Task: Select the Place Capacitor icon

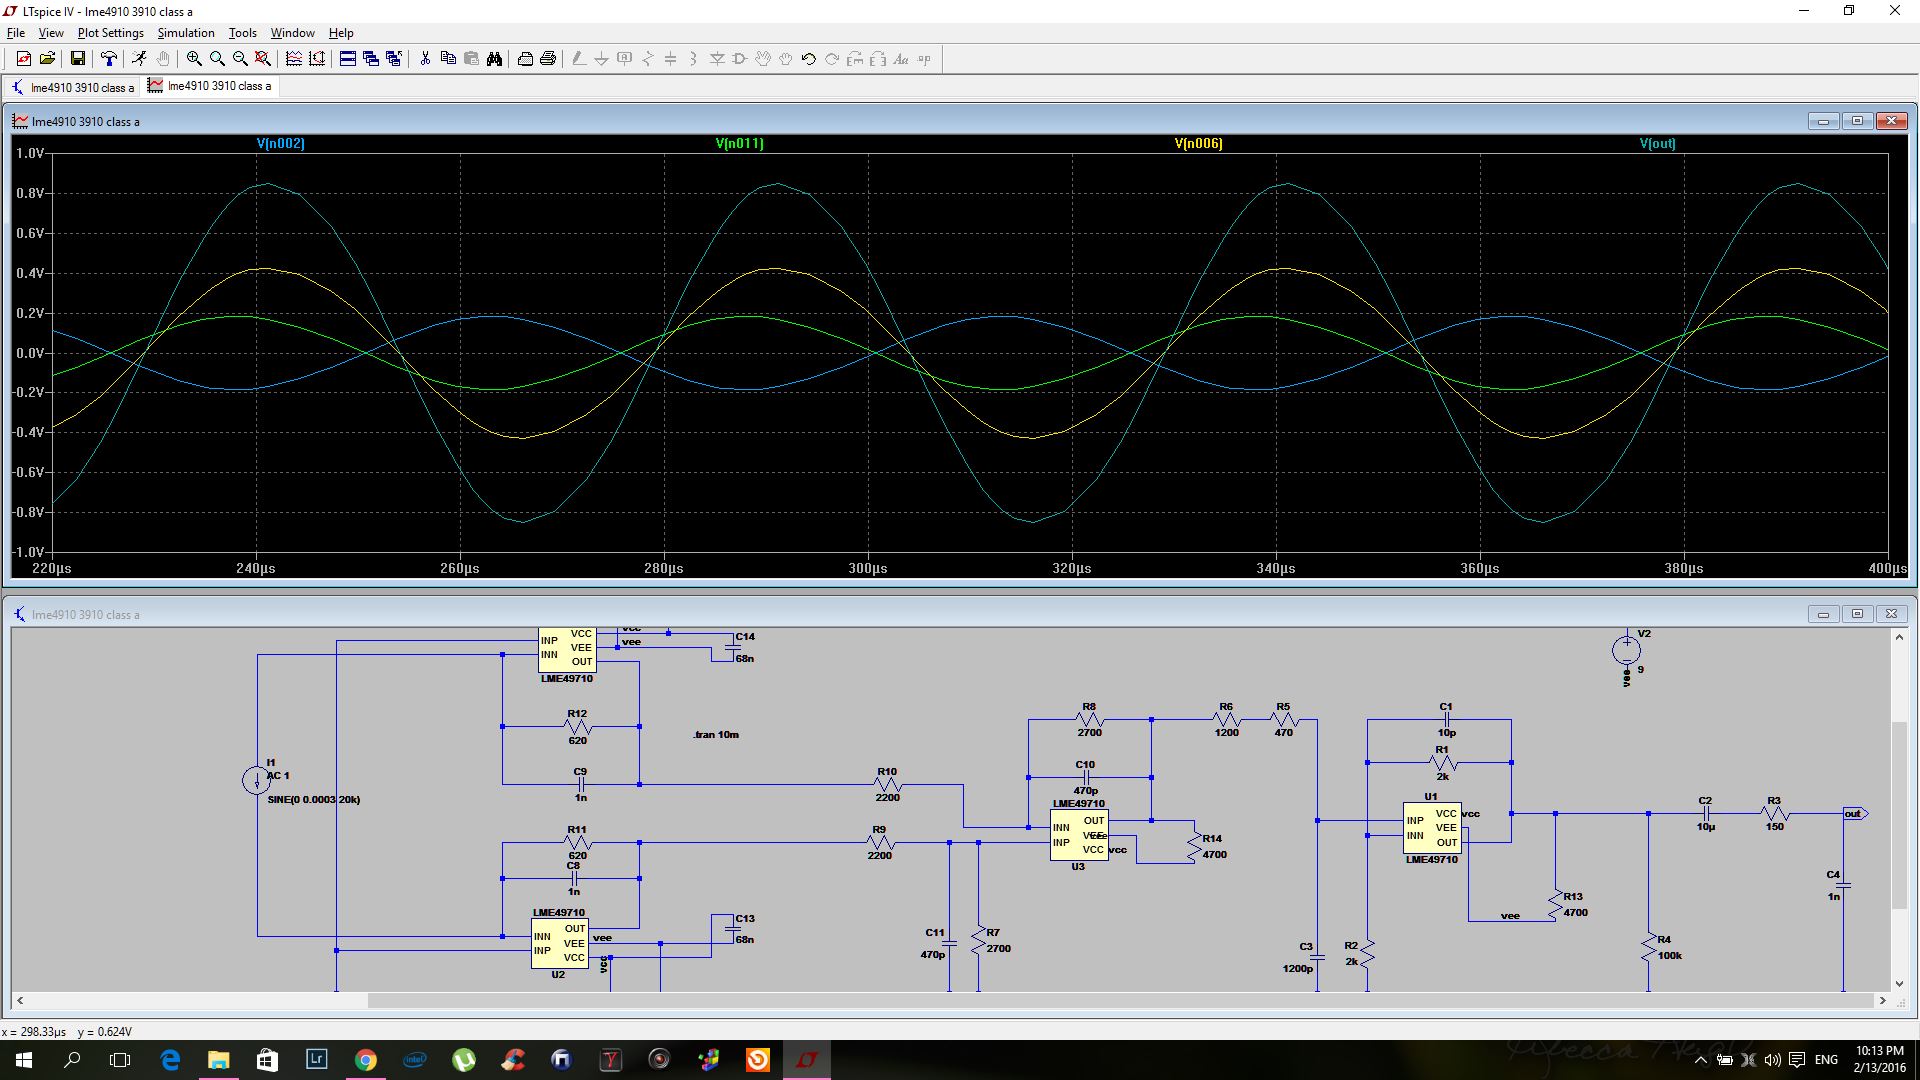Action: click(x=671, y=59)
